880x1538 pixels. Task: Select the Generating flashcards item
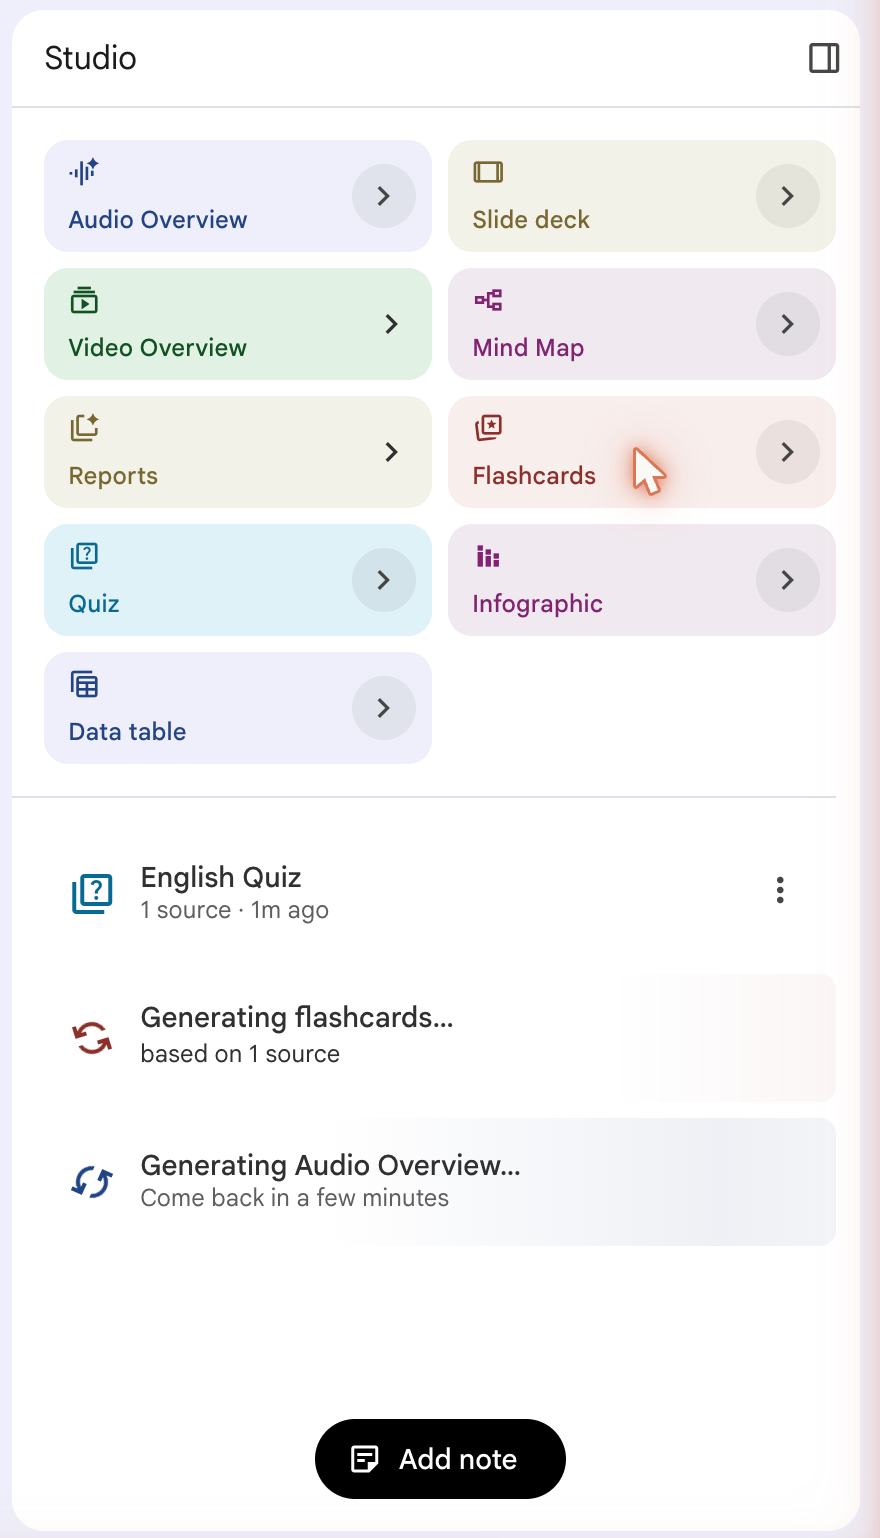tap(440, 1038)
